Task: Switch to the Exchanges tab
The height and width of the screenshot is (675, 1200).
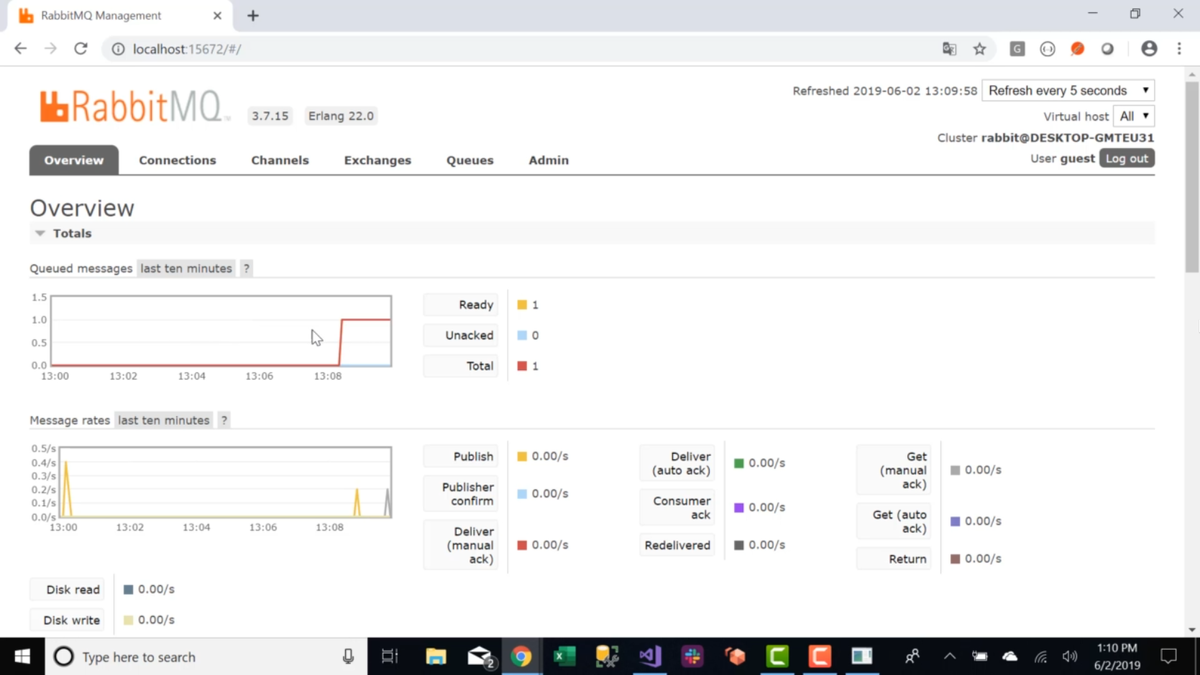Action: 377,160
